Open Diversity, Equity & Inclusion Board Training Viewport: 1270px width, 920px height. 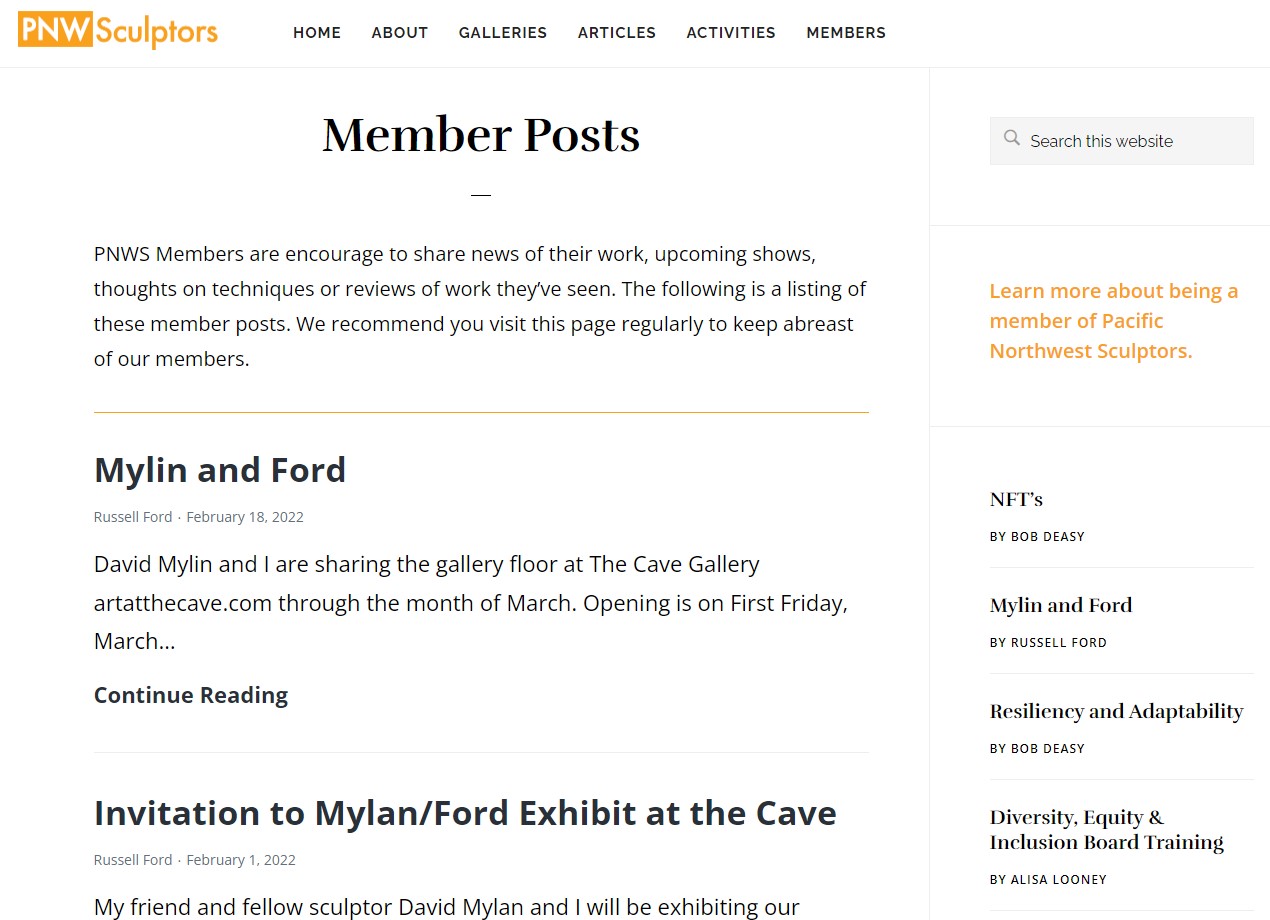point(1107,830)
